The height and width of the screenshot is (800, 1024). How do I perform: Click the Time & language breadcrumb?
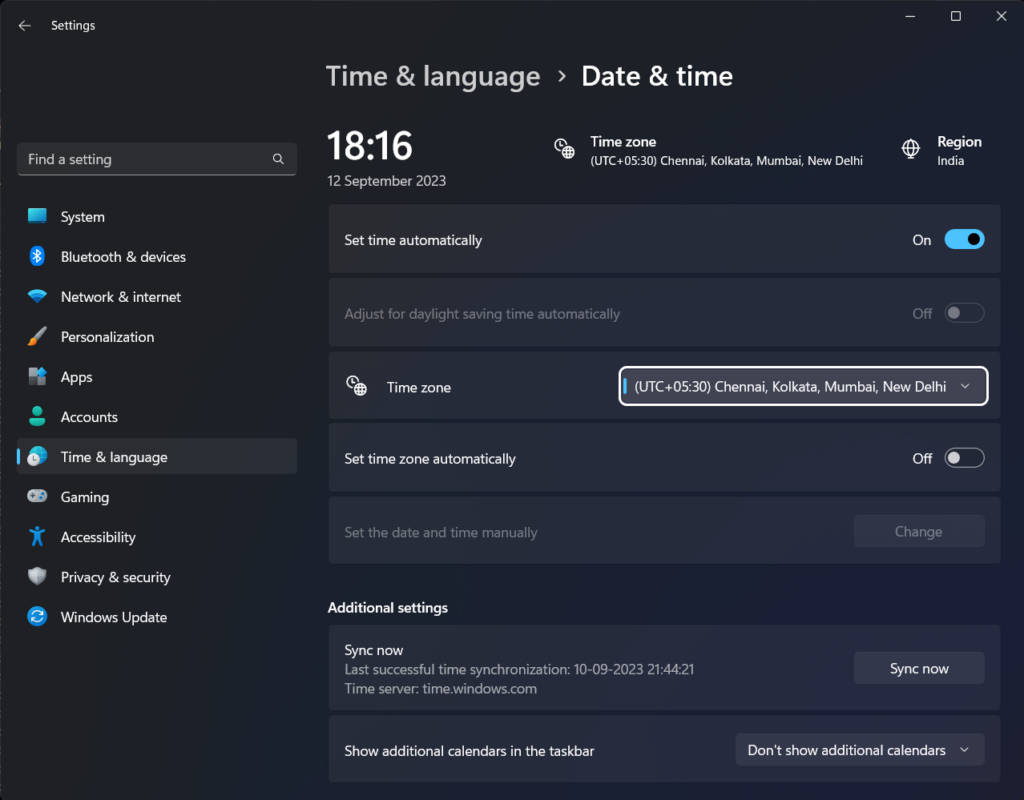[433, 76]
